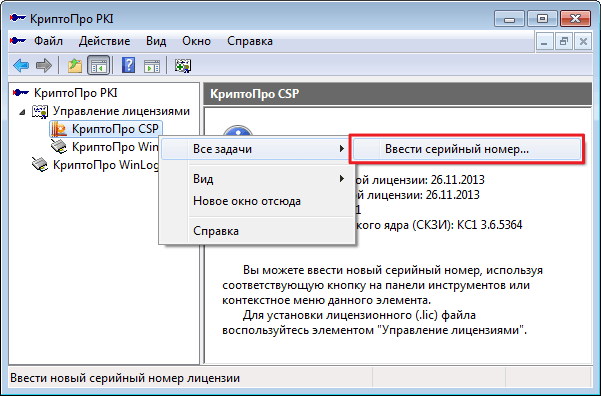Toggle the Show/Hide console tree icon
Image resolution: width=601 pixels, height=396 pixels.
point(99,65)
